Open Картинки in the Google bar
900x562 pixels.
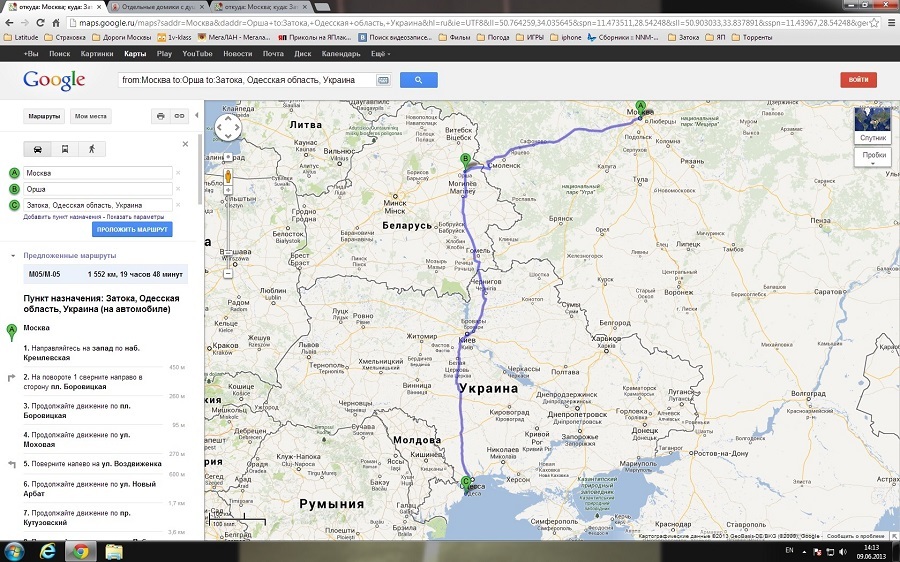(x=97, y=53)
